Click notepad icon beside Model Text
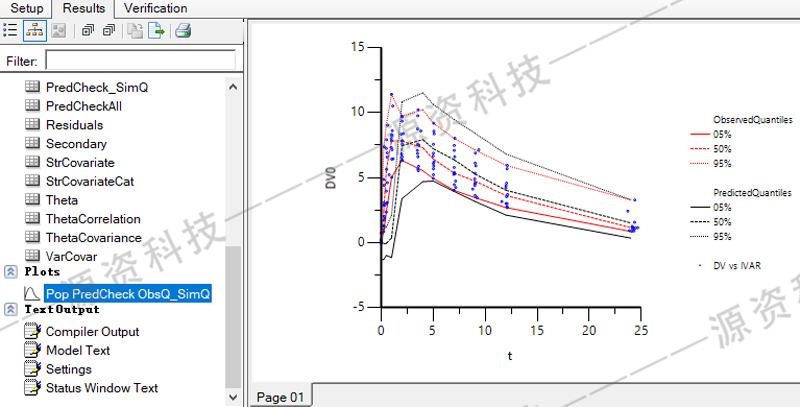The width and height of the screenshot is (800, 407). coord(32,350)
